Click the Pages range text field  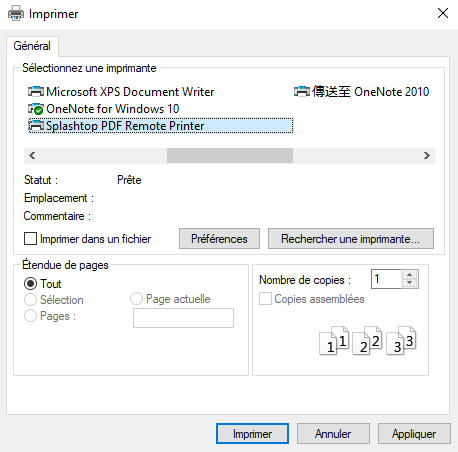click(183, 318)
